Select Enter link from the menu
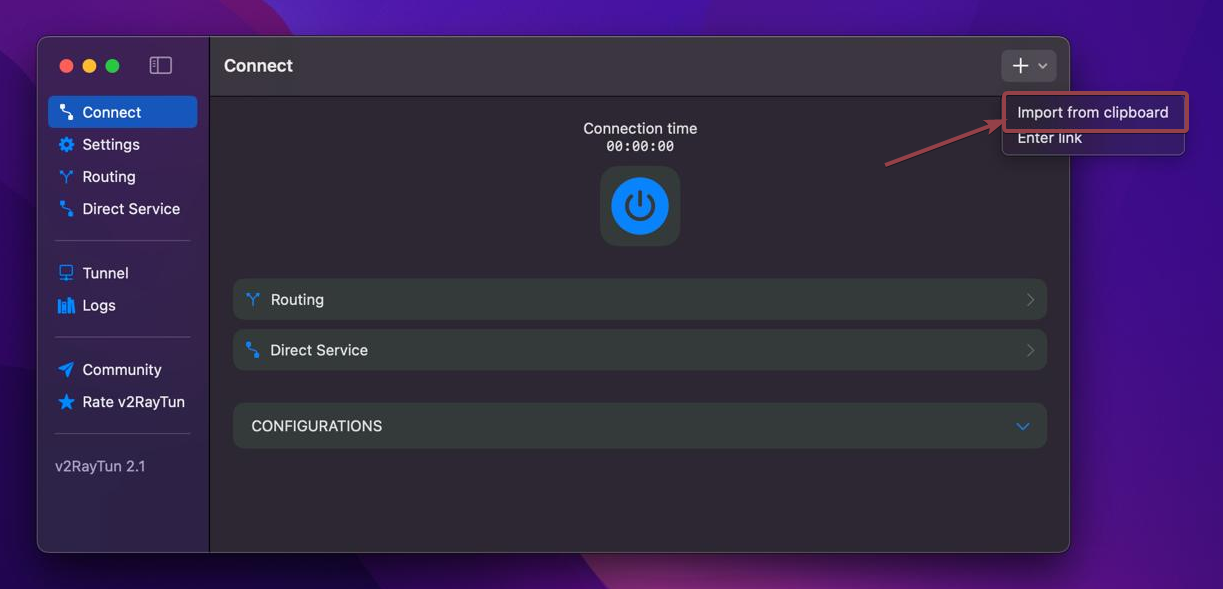The width and height of the screenshot is (1223, 589). click(1052, 138)
